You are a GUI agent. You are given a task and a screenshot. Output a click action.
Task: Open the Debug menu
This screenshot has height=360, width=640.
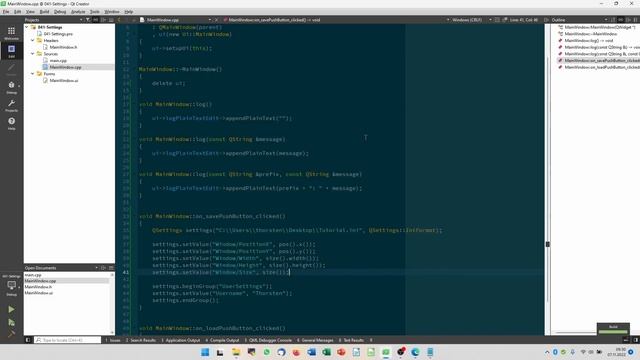coord(60,12)
